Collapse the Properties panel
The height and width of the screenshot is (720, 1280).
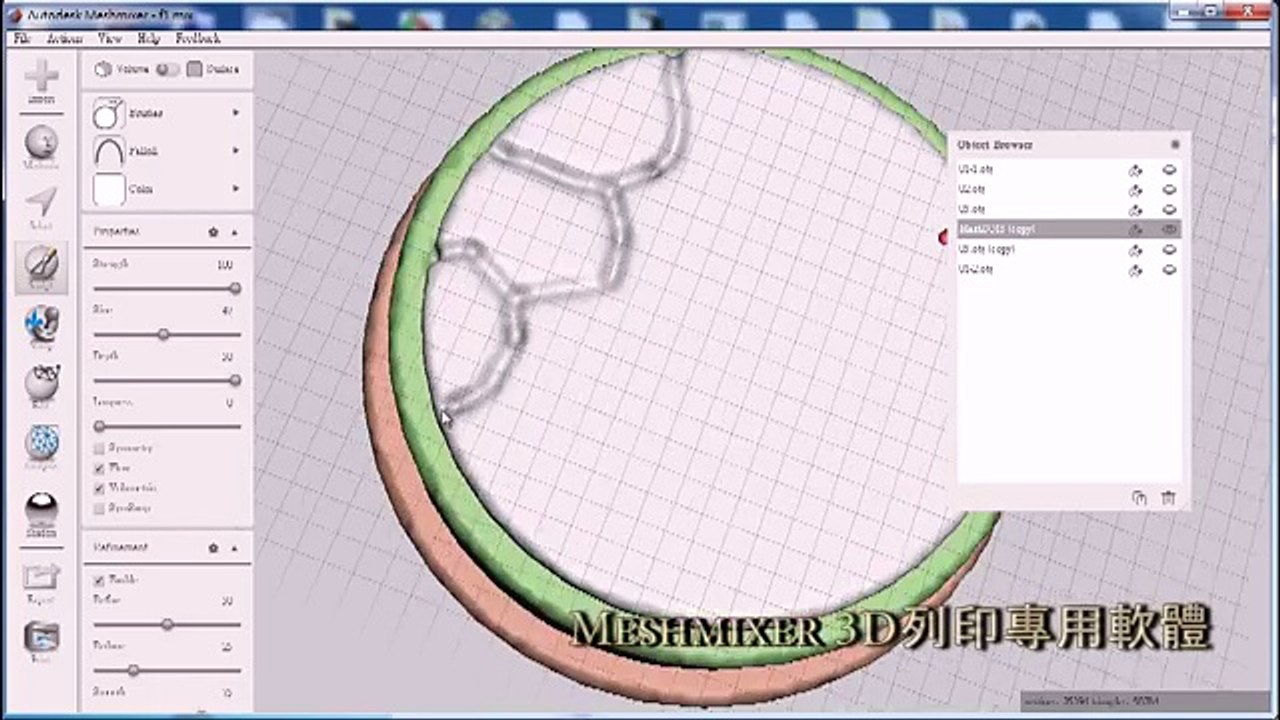coord(235,231)
